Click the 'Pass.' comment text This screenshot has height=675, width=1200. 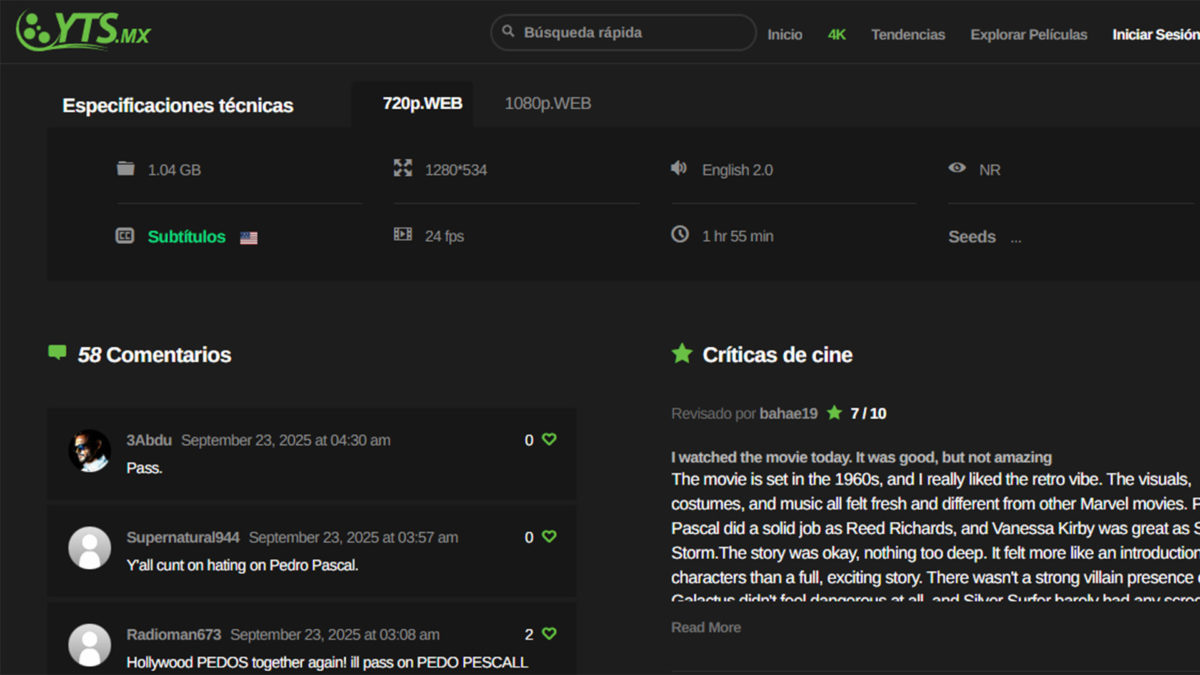(144, 467)
